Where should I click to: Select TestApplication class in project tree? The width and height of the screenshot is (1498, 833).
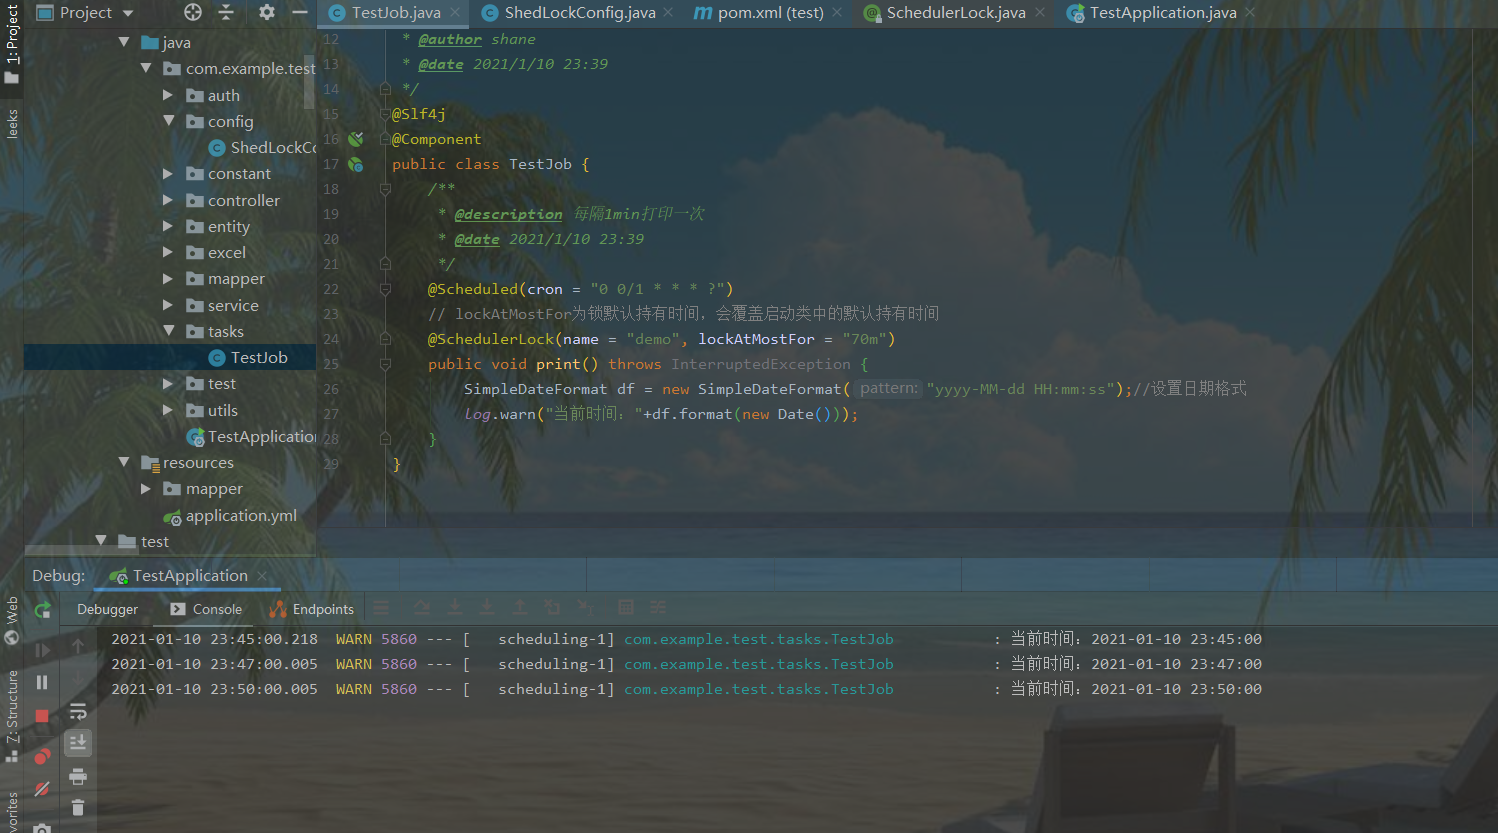[x=251, y=437]
